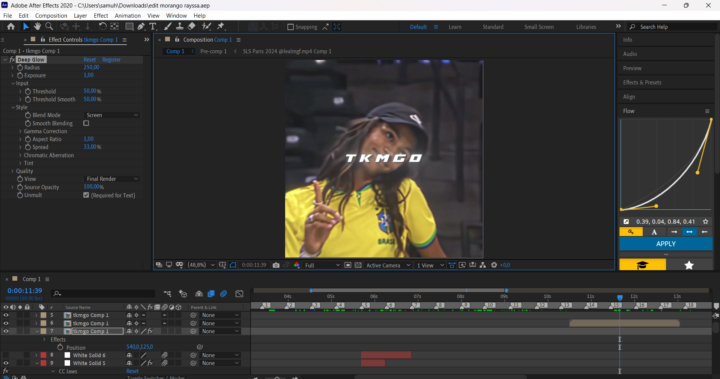Switch to the Pre-comp 1 tab
Viewport: 720px width, 379px height.
coord(213,51)
